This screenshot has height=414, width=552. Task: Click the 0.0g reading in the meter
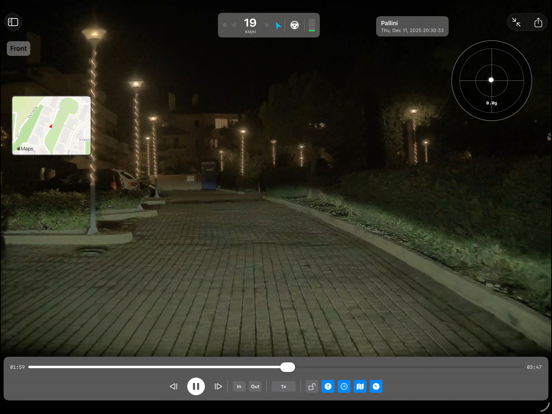(491, 103)
